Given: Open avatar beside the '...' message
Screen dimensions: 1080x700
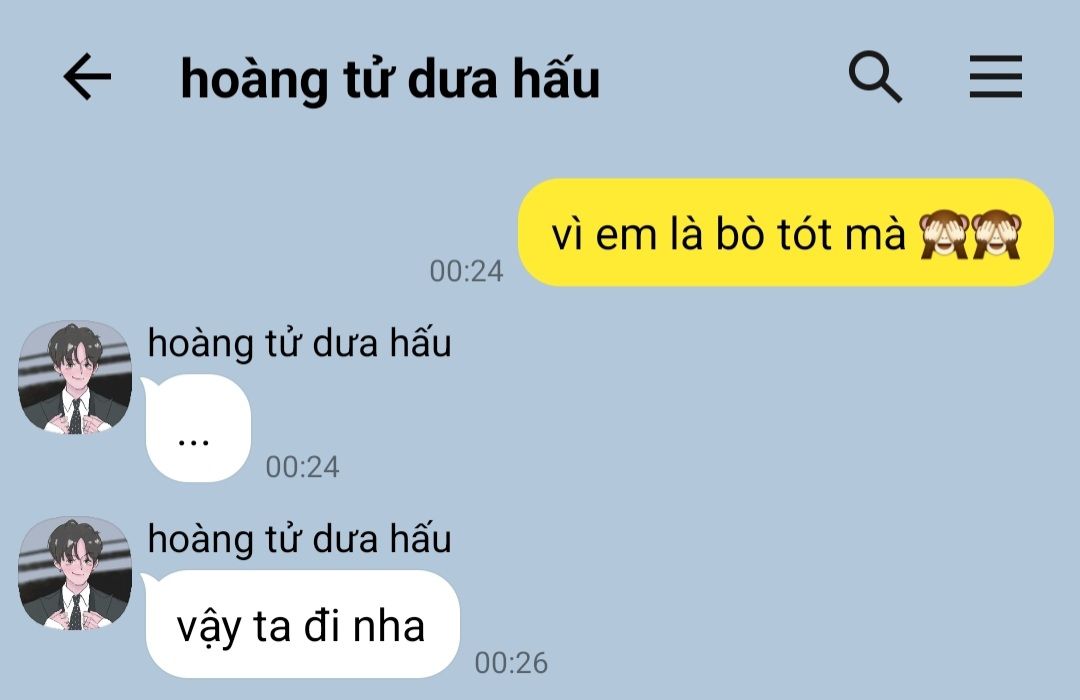Looking at the screenshot, I should 75,377.
